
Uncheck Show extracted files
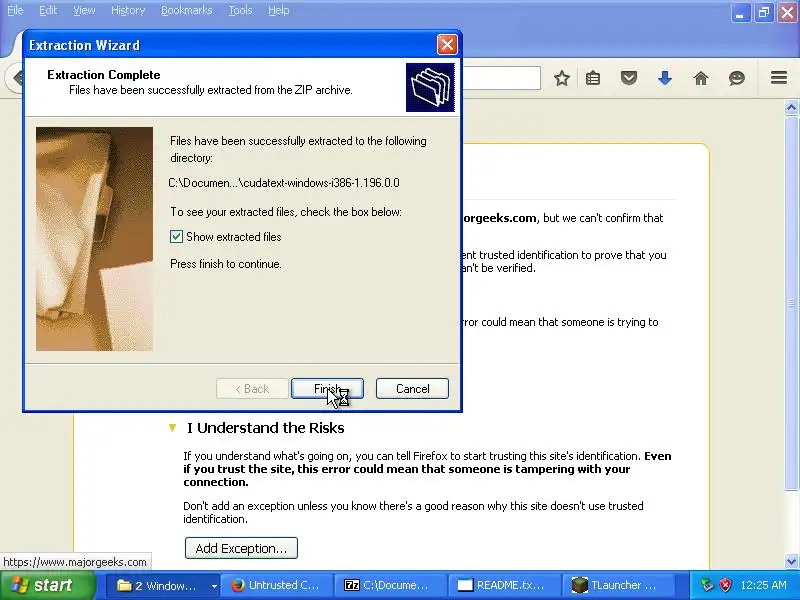tap(177, 237)
